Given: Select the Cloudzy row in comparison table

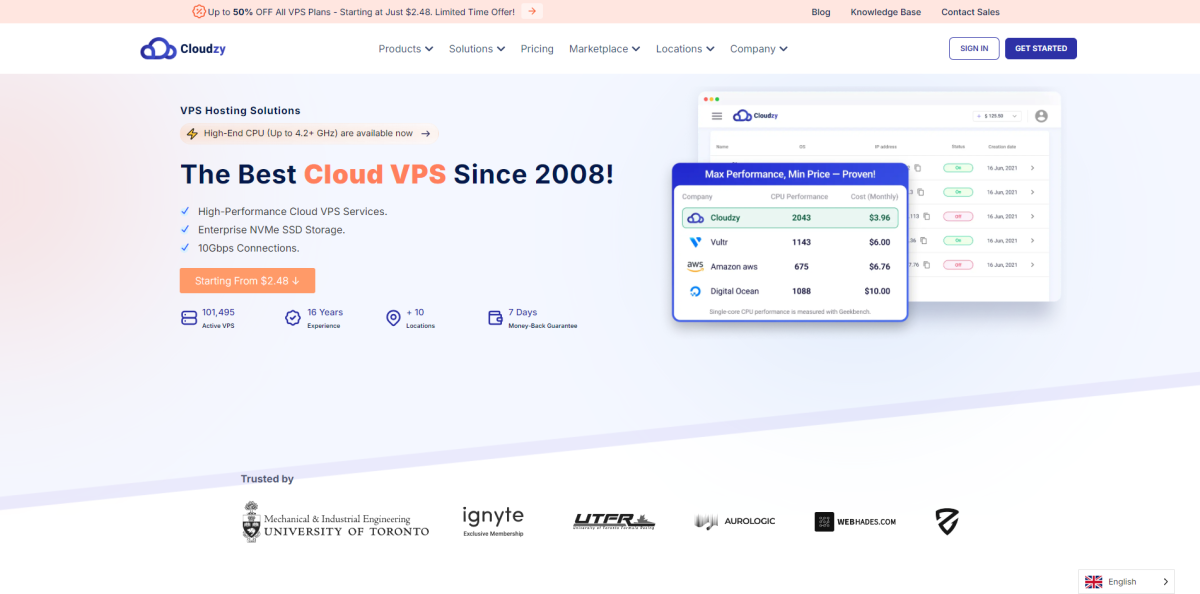Looking at the screenshot, I should [790, 217].
